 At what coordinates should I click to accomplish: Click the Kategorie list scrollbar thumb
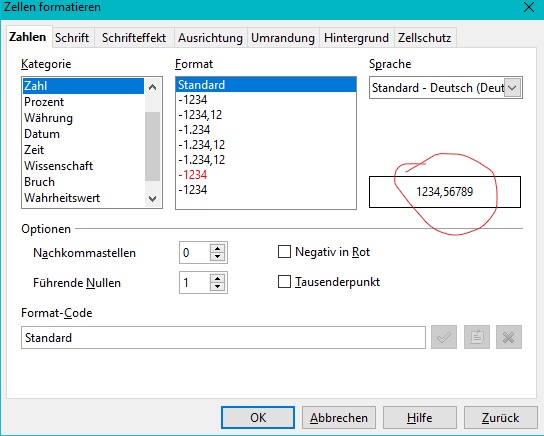click(x=152, y=146)
